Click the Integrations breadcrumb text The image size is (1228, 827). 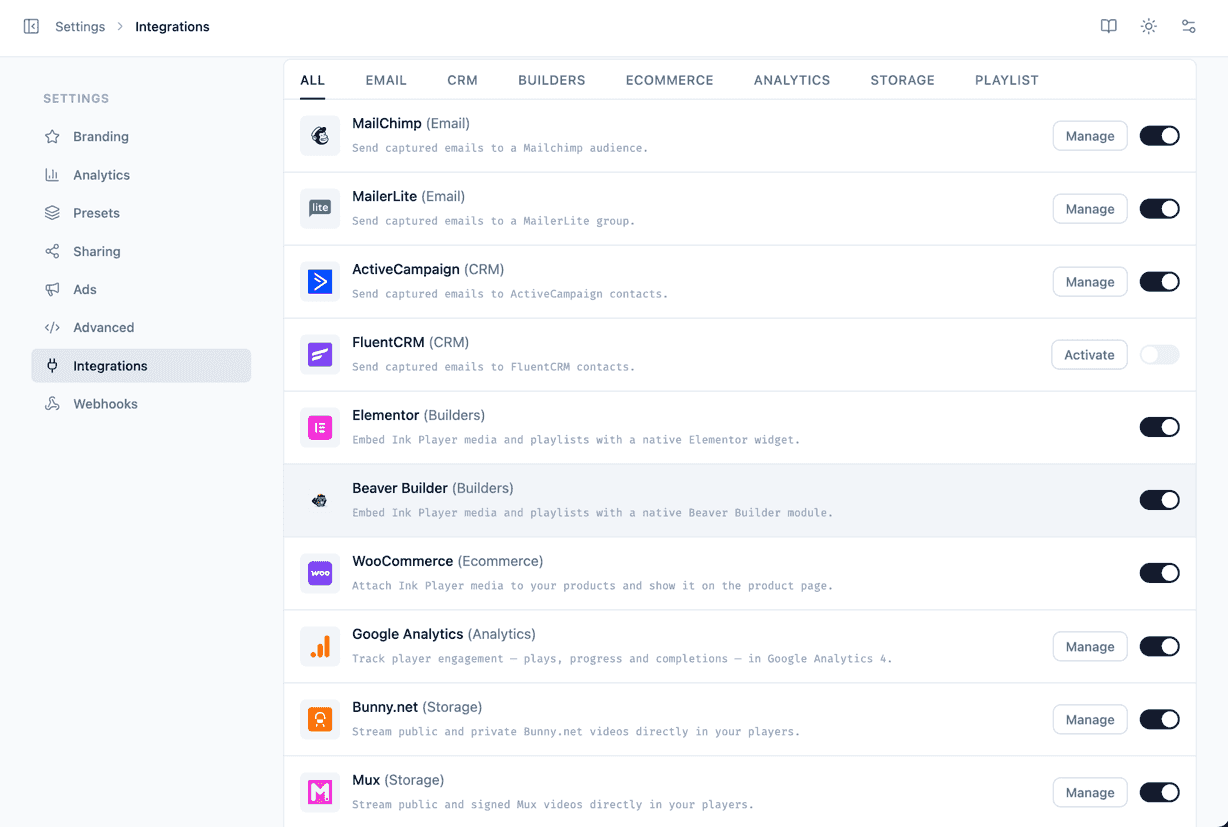coord(172,27)
